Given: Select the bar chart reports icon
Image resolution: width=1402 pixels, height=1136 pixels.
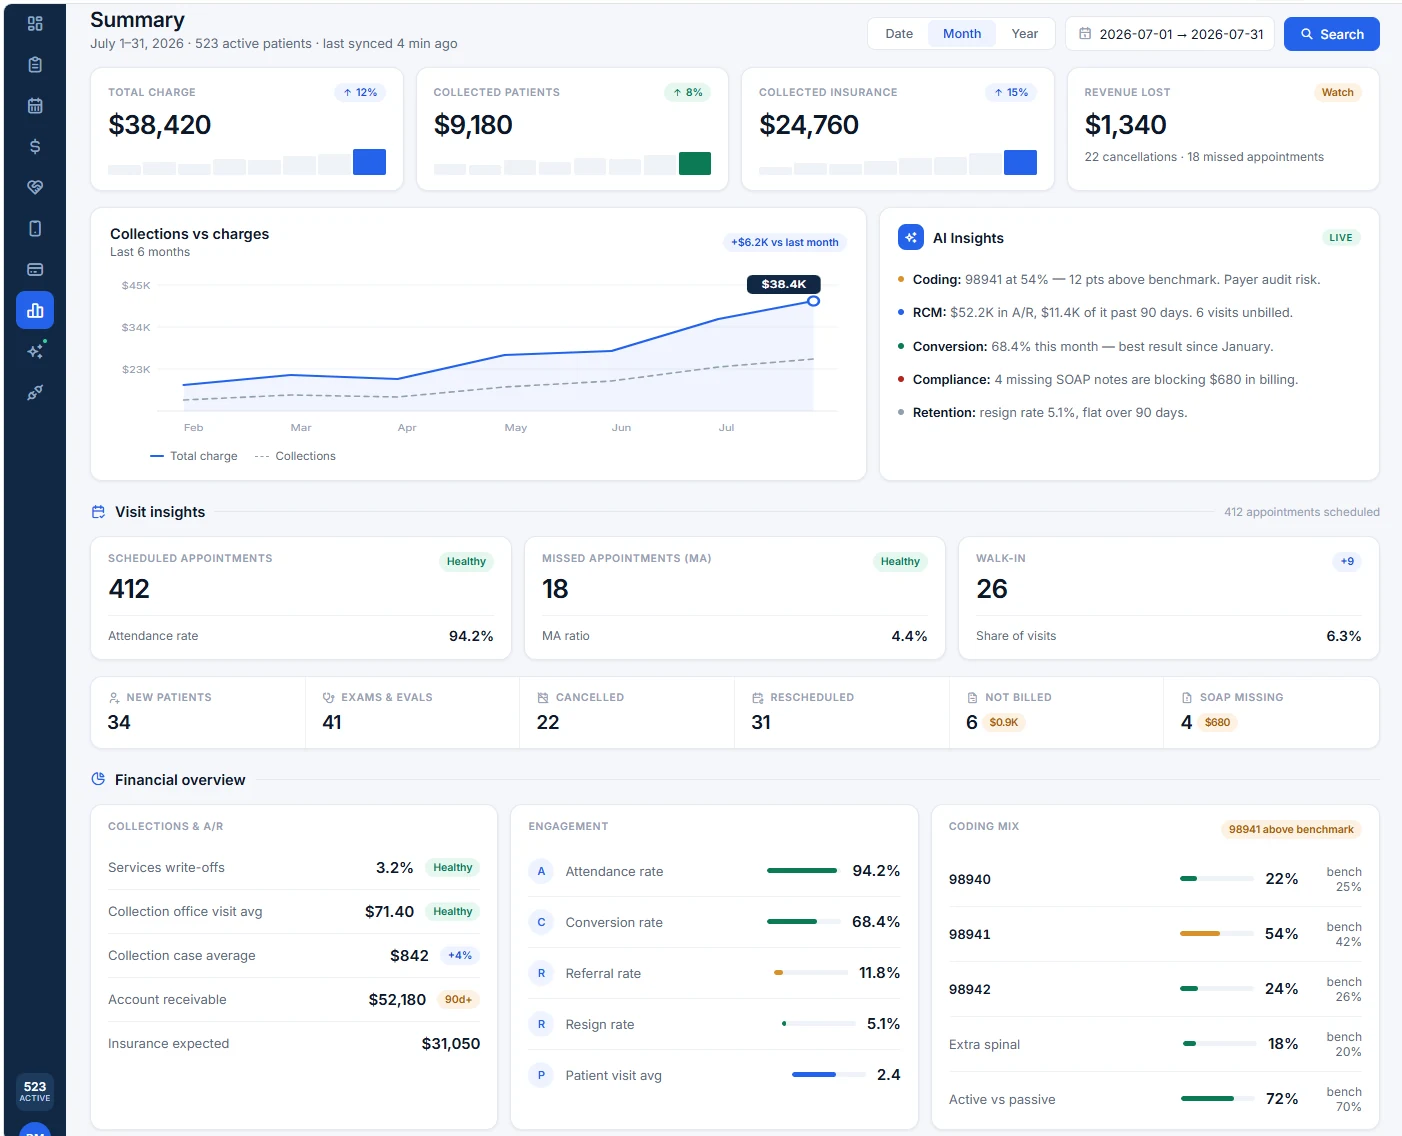Looking at the screenshot, I should point(35,310).
